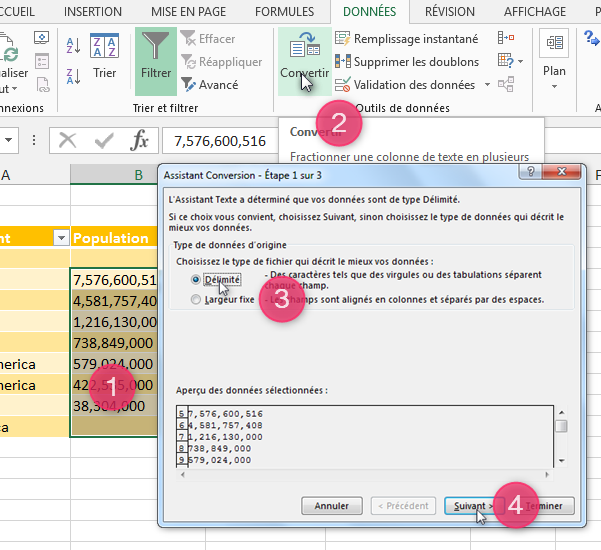Click the Analyse de scénarios icon
This screenshot has width=601, height=550.
pyautogui.click(x=506, y=61)
